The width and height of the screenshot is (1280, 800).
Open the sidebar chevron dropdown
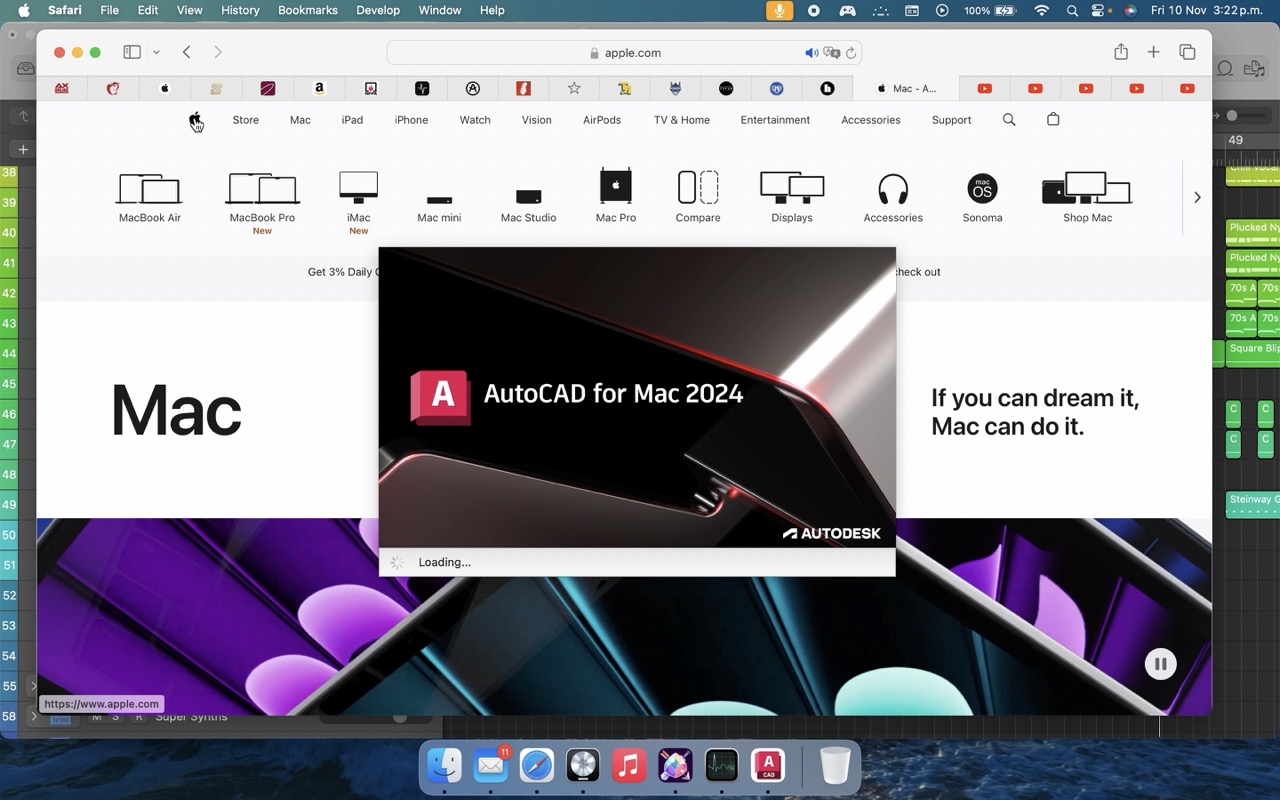click(x=156, y=52)
